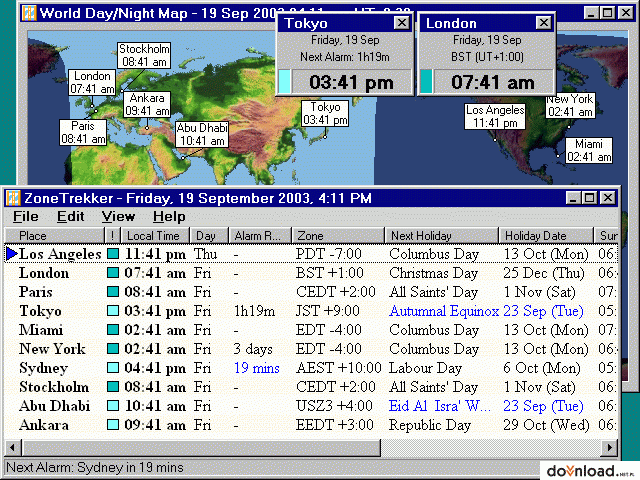The height and width of the screenshot is (480, 640).
Task: Click the Holiday Date column header
Action: tap(546, 236)
